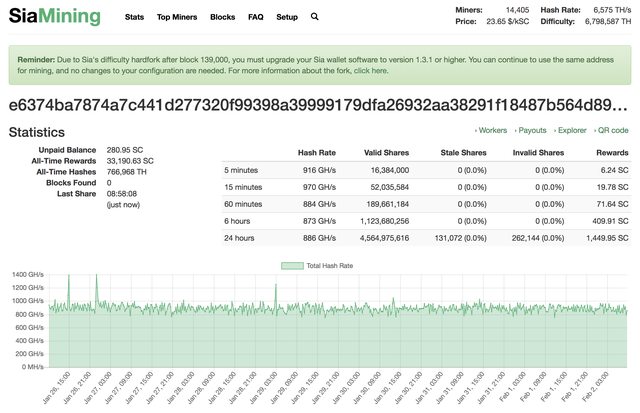Click All-Time Hashes value 766,968 TH
Screen dimensions: 640x413
coord(127,172)
